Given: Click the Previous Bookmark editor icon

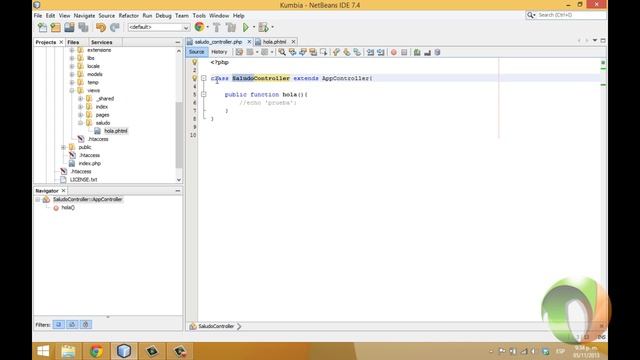Looking at the screenshot, I should tap(336, 52).
